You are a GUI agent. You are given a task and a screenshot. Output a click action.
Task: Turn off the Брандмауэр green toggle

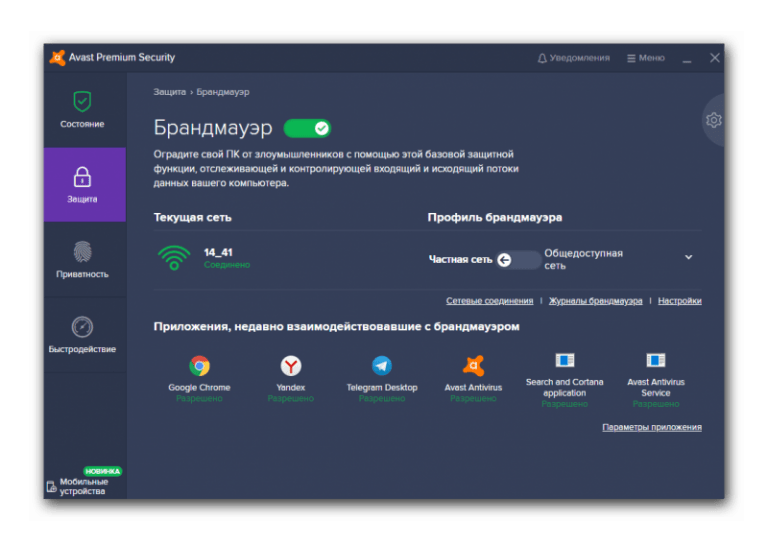(x=308, y=128)
